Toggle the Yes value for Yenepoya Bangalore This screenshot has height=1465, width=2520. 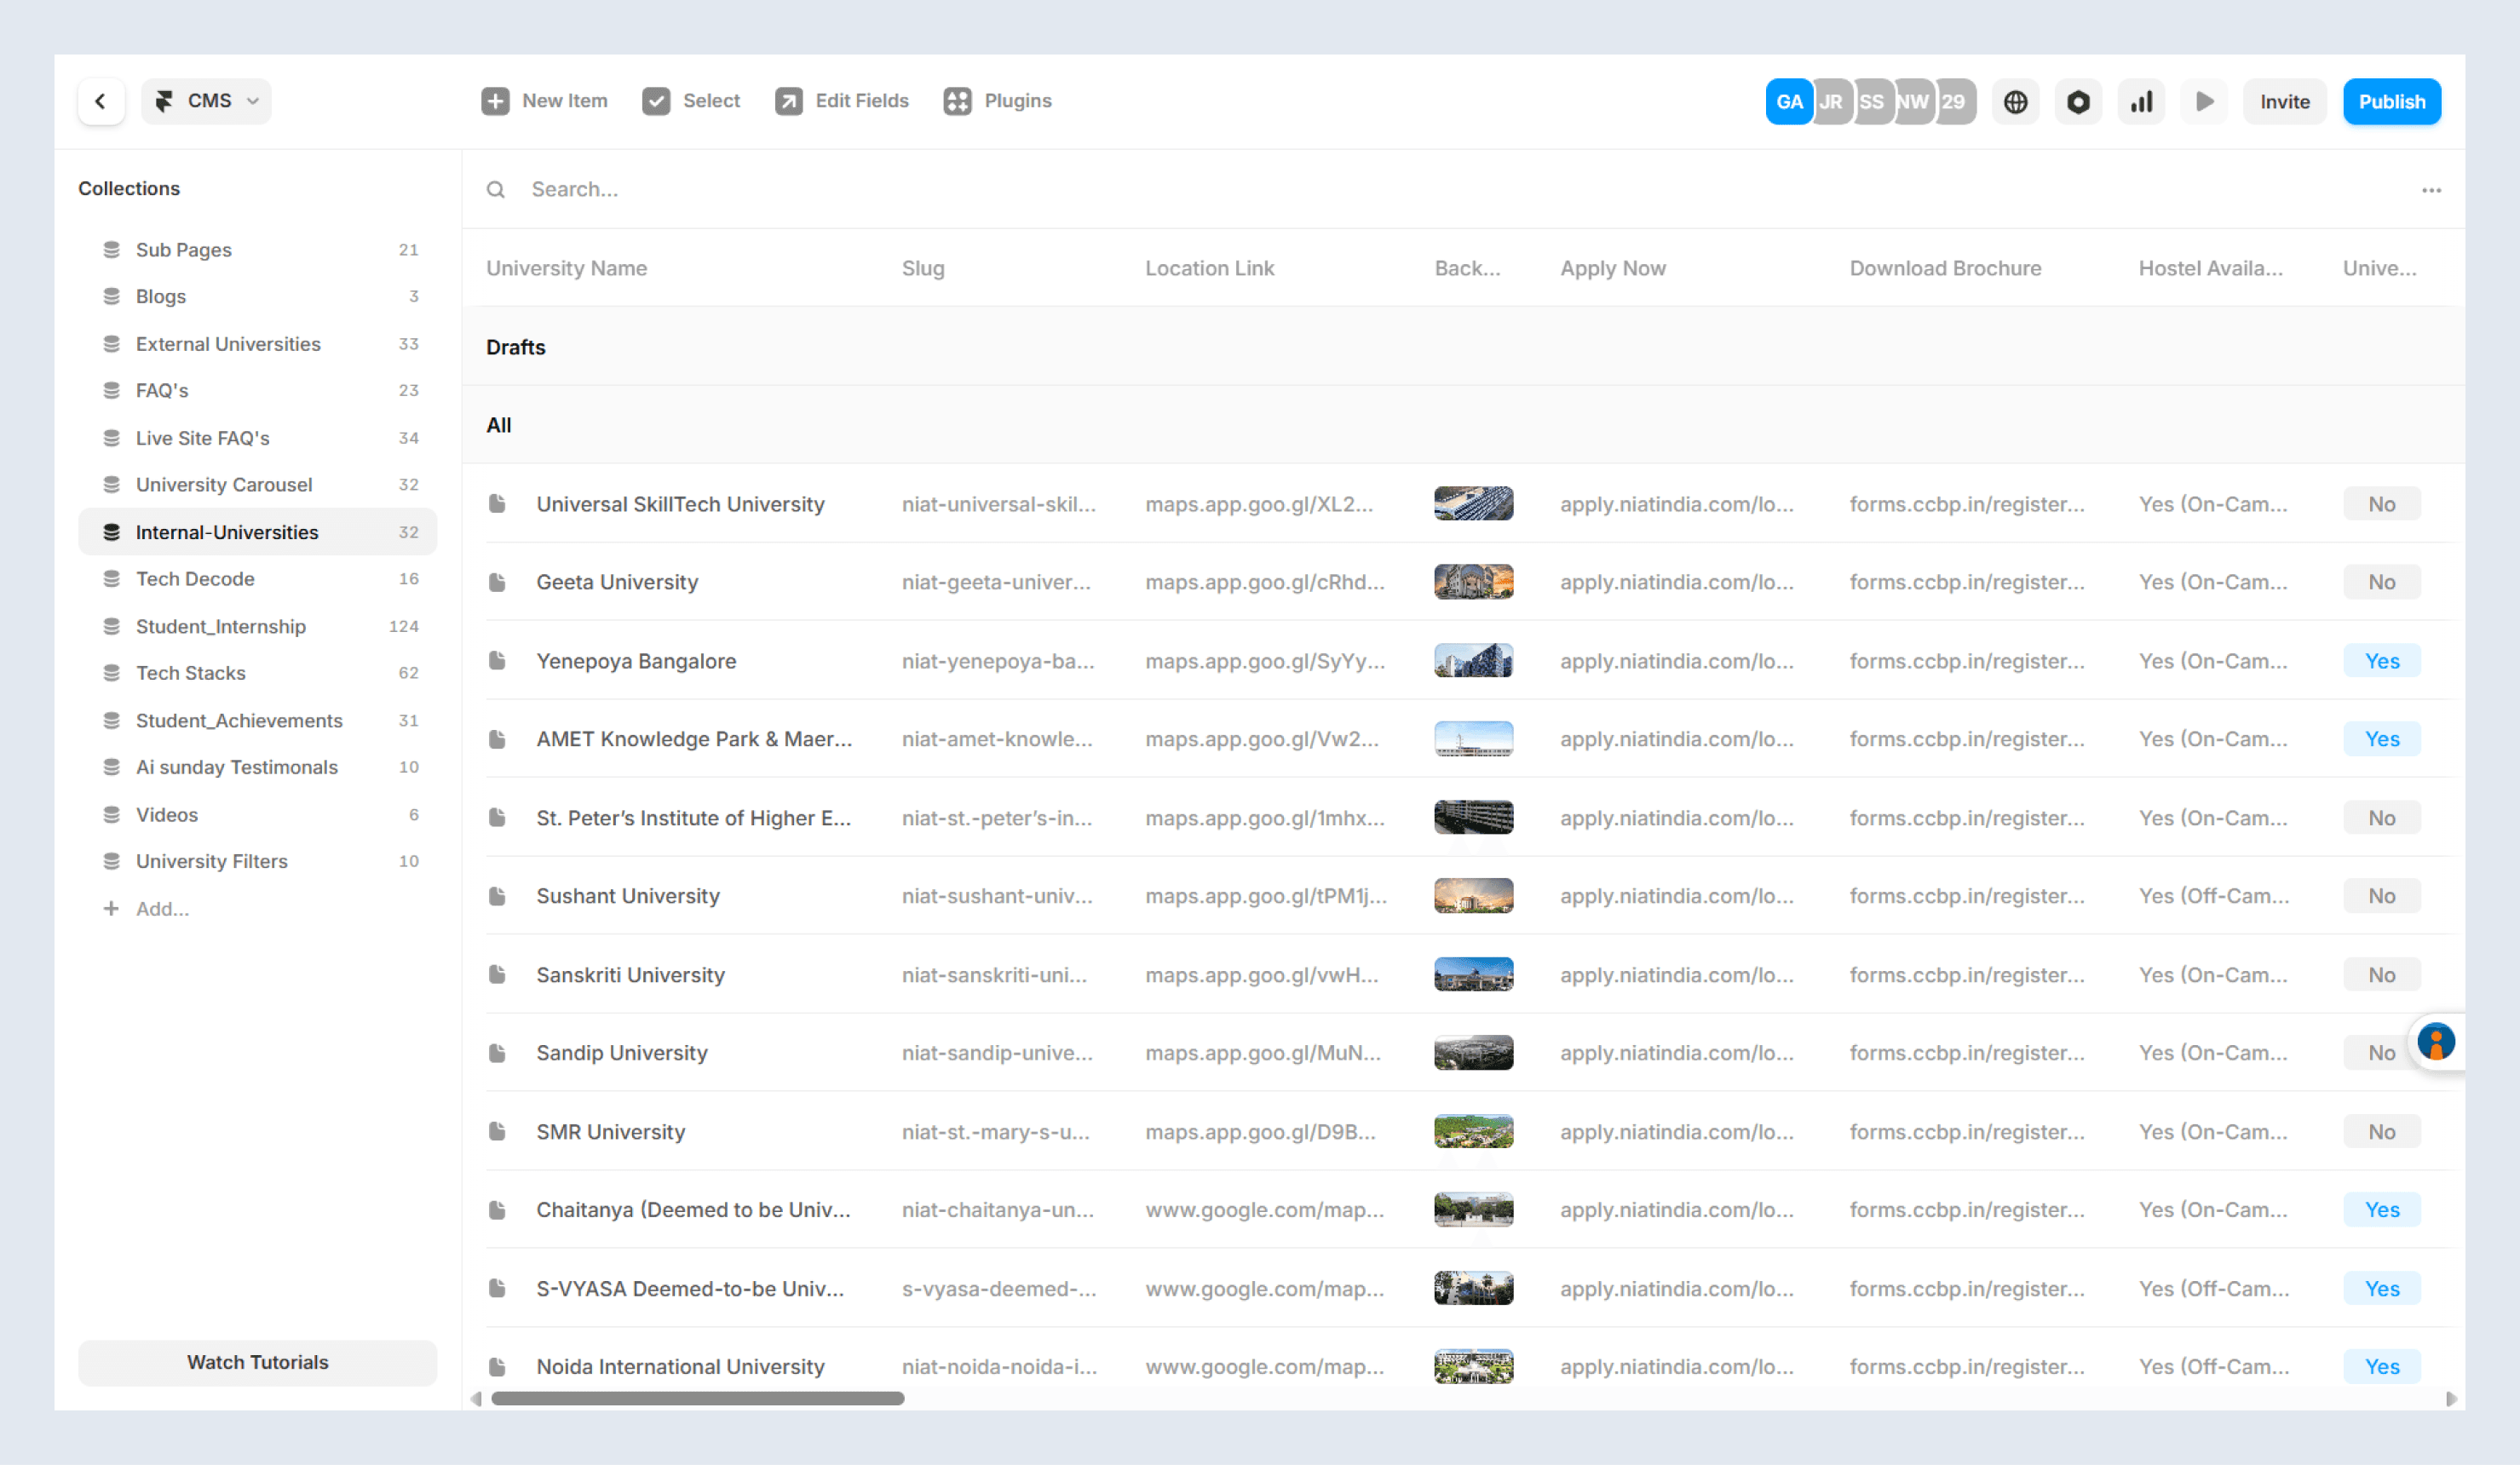pos(2381,661)
